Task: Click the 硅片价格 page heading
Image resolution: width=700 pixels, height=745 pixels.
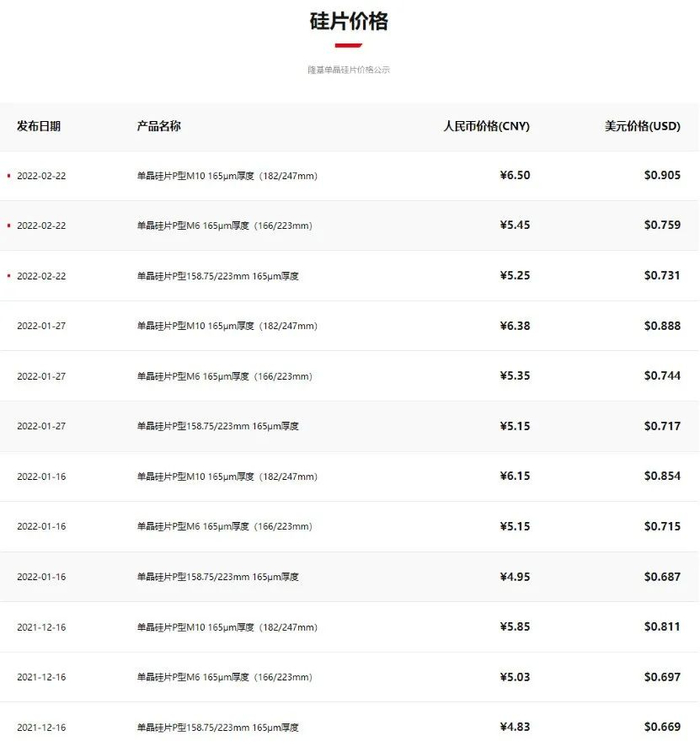Action: point(349,21)
